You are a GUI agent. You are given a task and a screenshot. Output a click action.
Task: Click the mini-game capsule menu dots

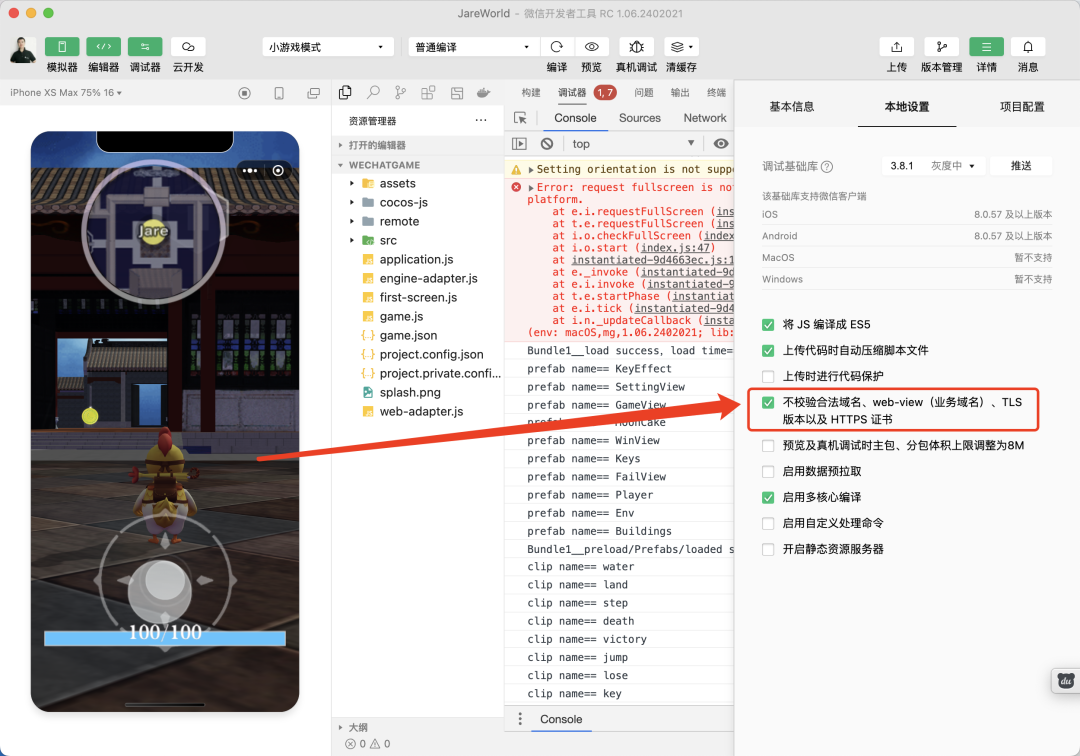coord(249,170)
